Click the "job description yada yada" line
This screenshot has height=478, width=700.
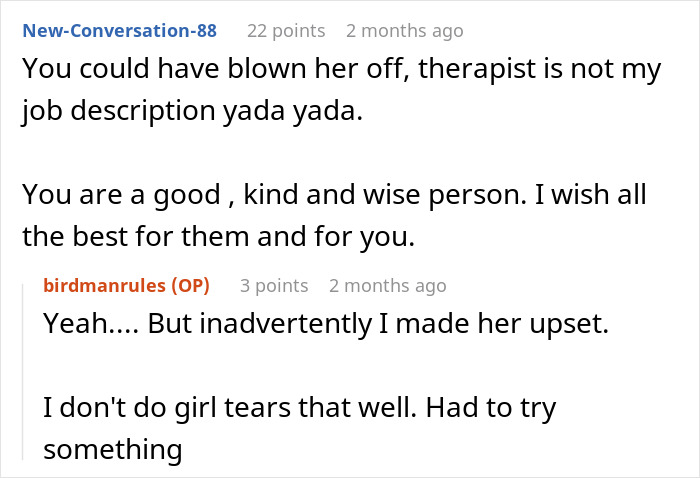tap(190, 110)
